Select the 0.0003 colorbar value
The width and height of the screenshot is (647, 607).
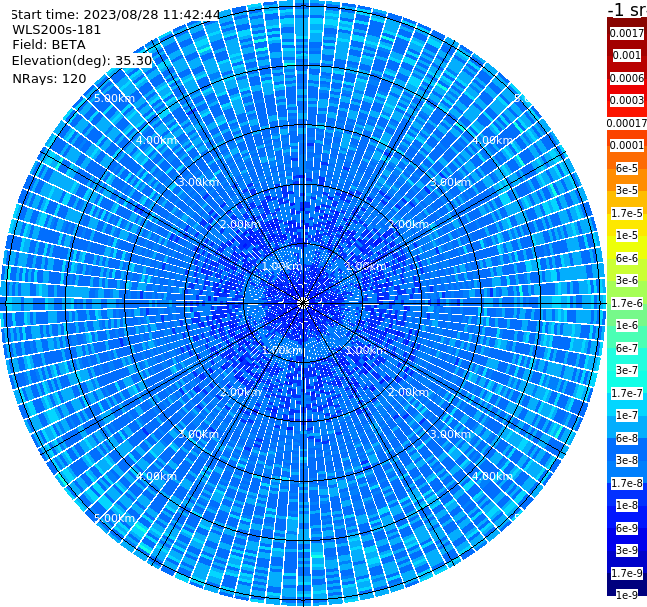(627, 100)
